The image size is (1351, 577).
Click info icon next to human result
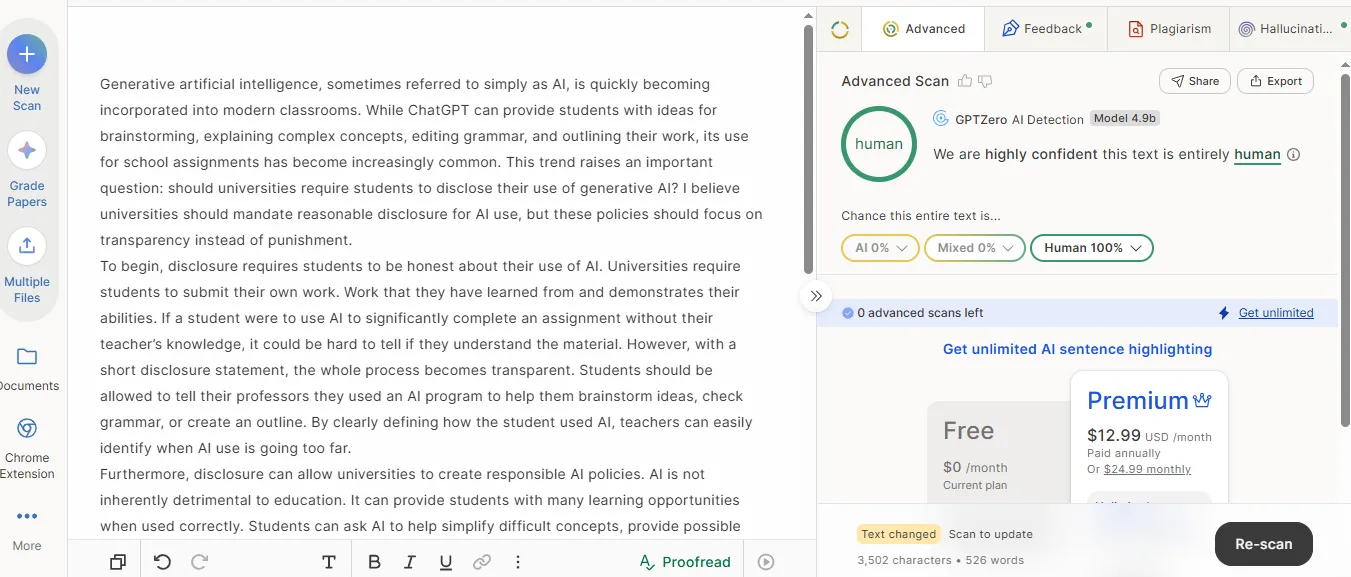1294,155
